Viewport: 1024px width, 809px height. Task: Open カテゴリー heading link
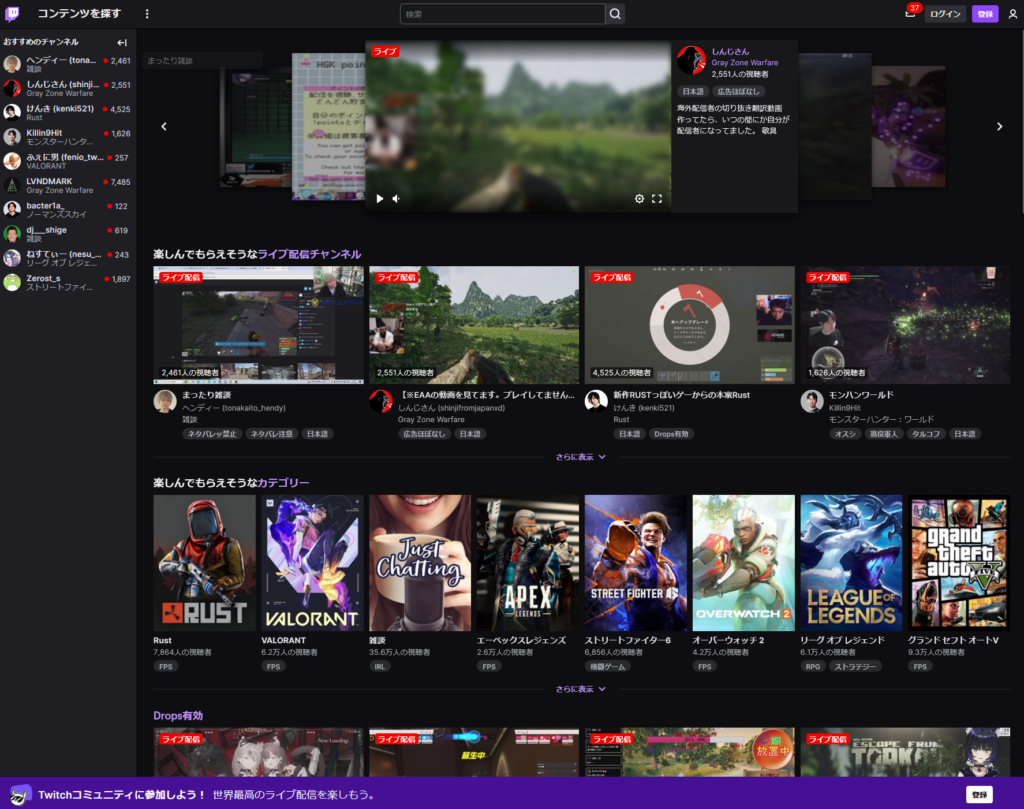pyautogui.click(x=283, y=483)
